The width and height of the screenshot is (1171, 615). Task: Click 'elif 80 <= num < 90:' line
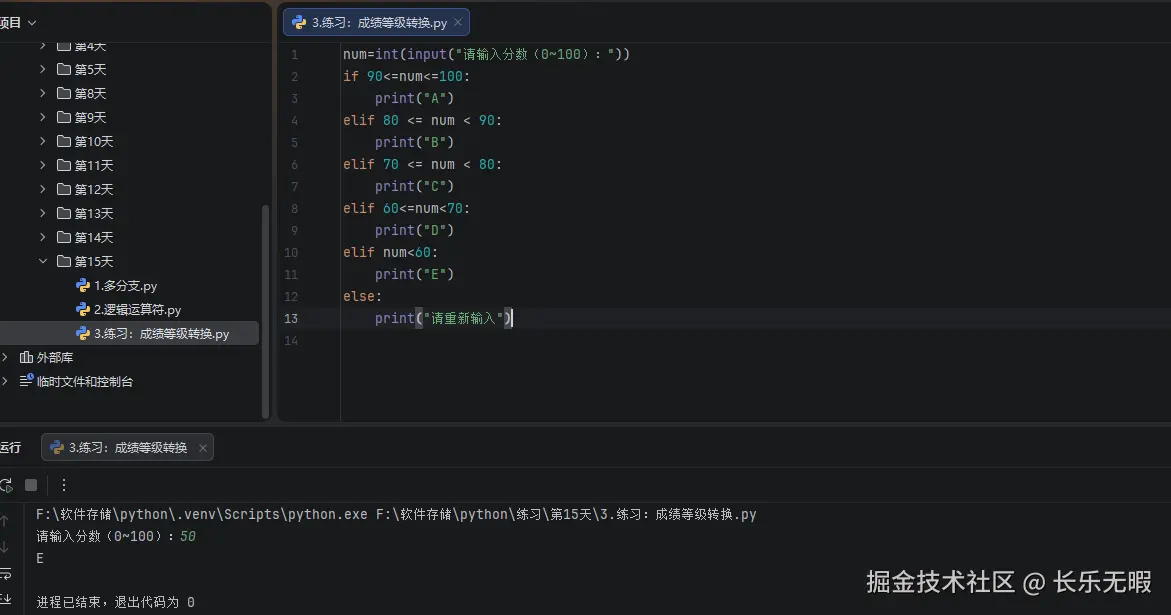[423, 120]
